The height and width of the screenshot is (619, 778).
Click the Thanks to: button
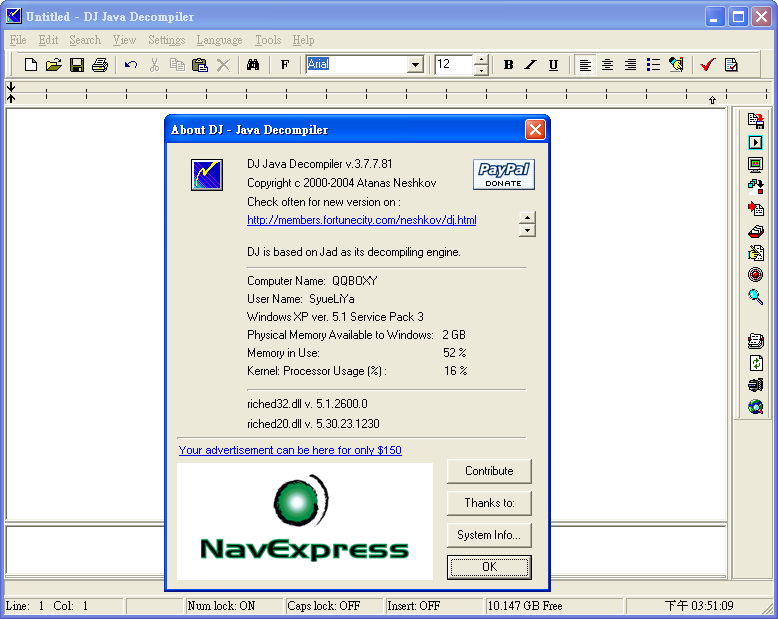[x=489, y=503]
